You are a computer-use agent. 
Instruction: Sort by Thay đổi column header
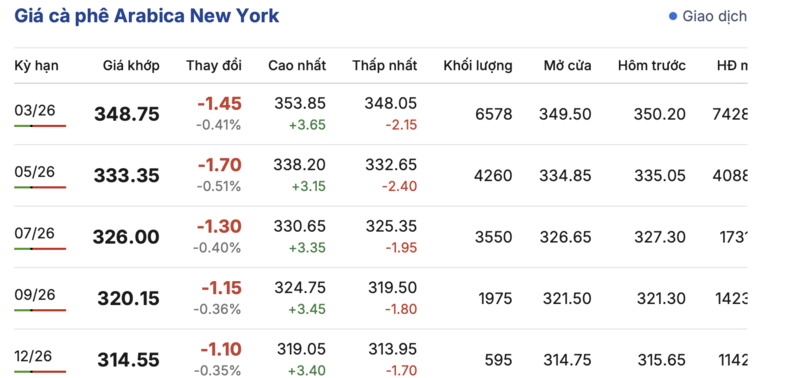[214, 65]
